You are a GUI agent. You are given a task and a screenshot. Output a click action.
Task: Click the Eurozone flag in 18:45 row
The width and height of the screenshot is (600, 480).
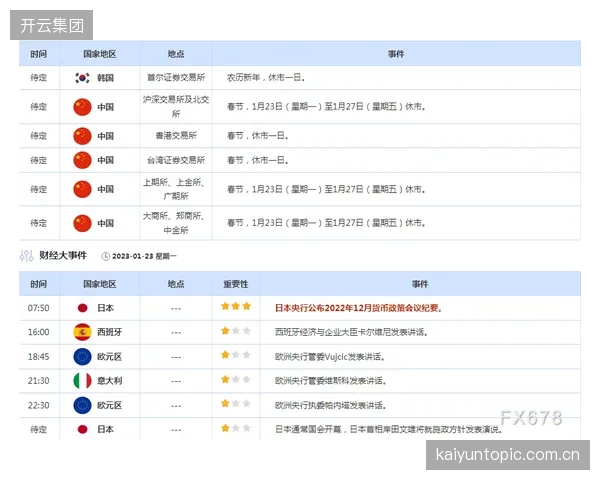82,357
